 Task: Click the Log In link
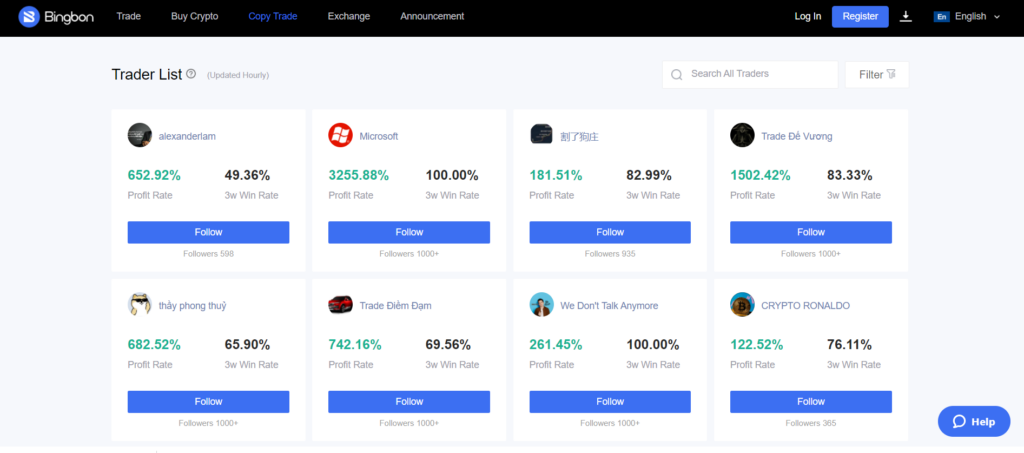(x=807, y=17)
